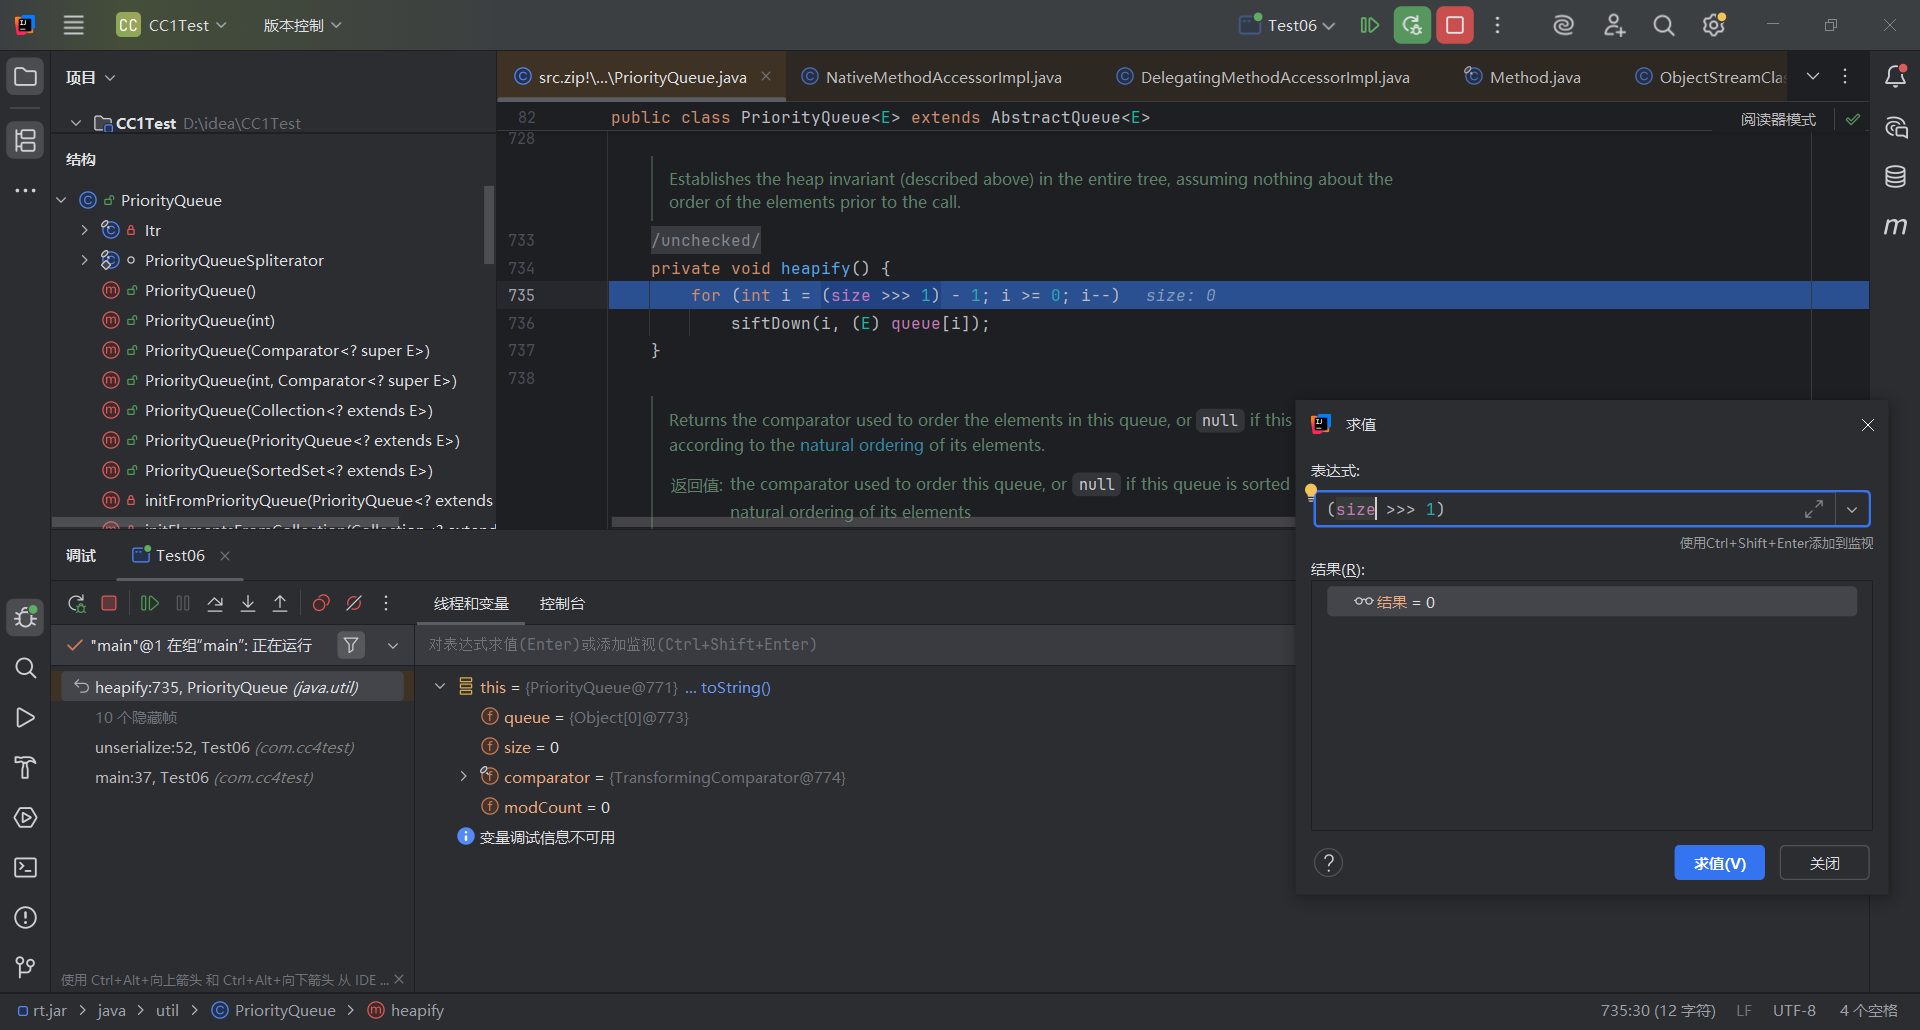Open the Notifications bell
The width and height of the screenshot is (1920, 1030).
point(1895,77)
